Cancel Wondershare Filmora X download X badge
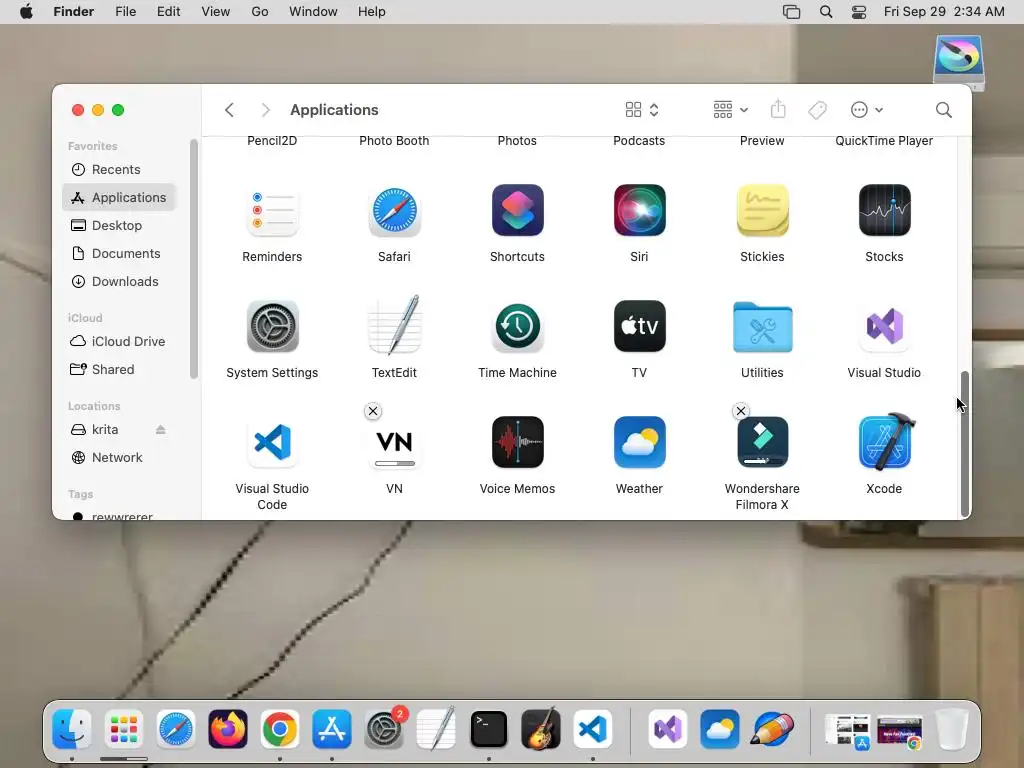 741,411
